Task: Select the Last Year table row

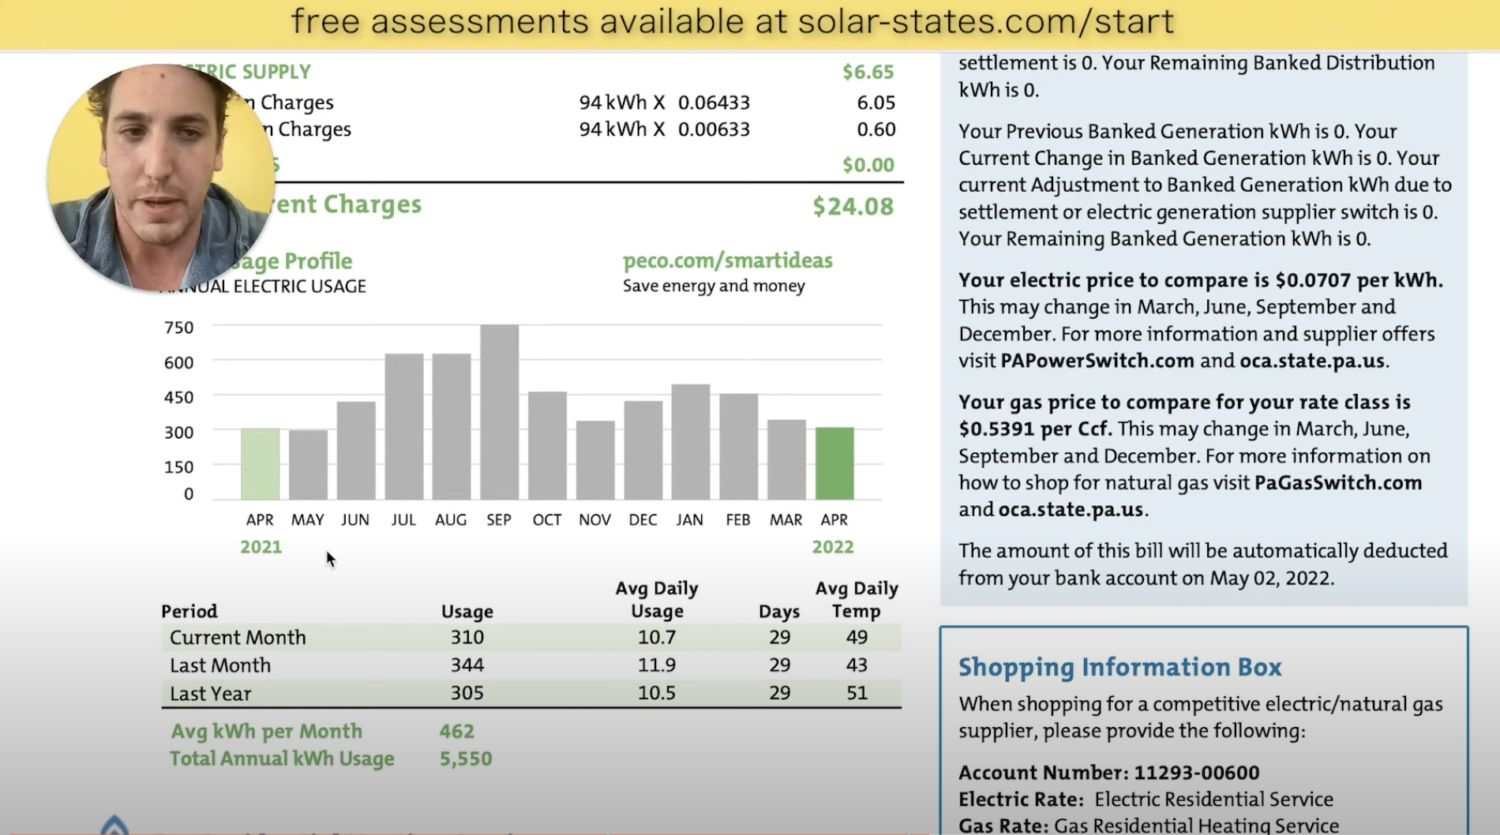Action: pyautogui.click(x=530, y=693)
